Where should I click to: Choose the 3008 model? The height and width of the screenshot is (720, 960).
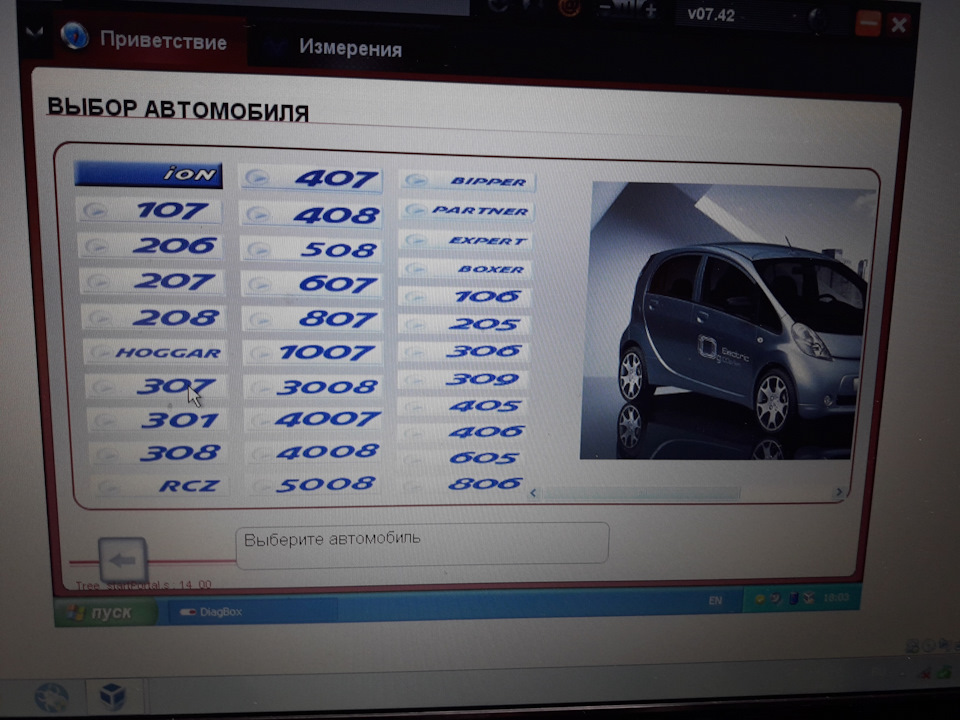(x=313, y=387)
